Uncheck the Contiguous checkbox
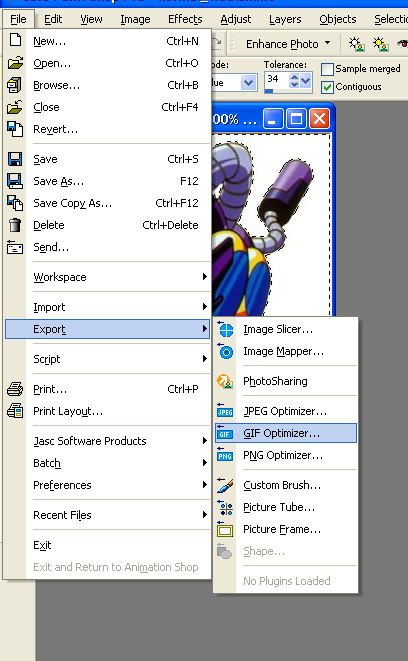Viewport: 408px width, 661px height. (327, 87)
